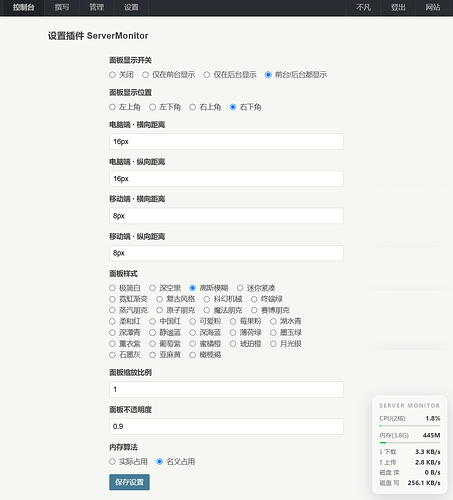This screenshot has width=453, height=500.
Task: Focus the 面板缩放比例 input field
Action: click(x=226, y=389)
